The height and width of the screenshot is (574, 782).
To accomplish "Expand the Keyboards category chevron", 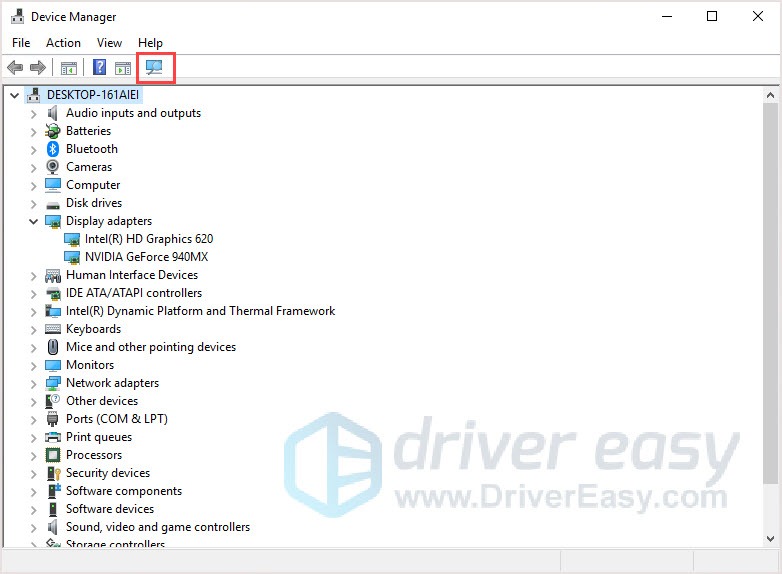I will 33,330.
